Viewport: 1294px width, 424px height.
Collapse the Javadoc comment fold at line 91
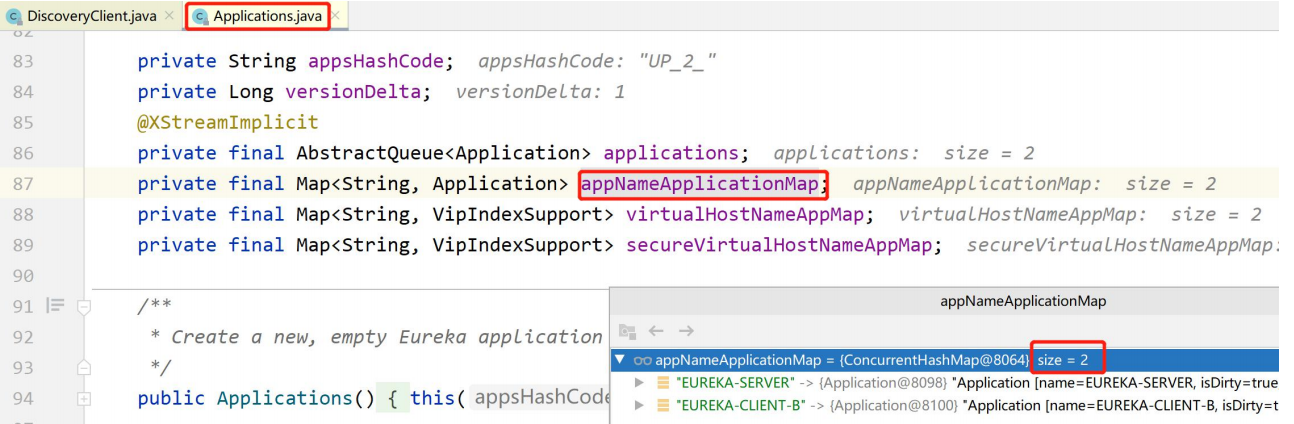click(x=85, y=308)
